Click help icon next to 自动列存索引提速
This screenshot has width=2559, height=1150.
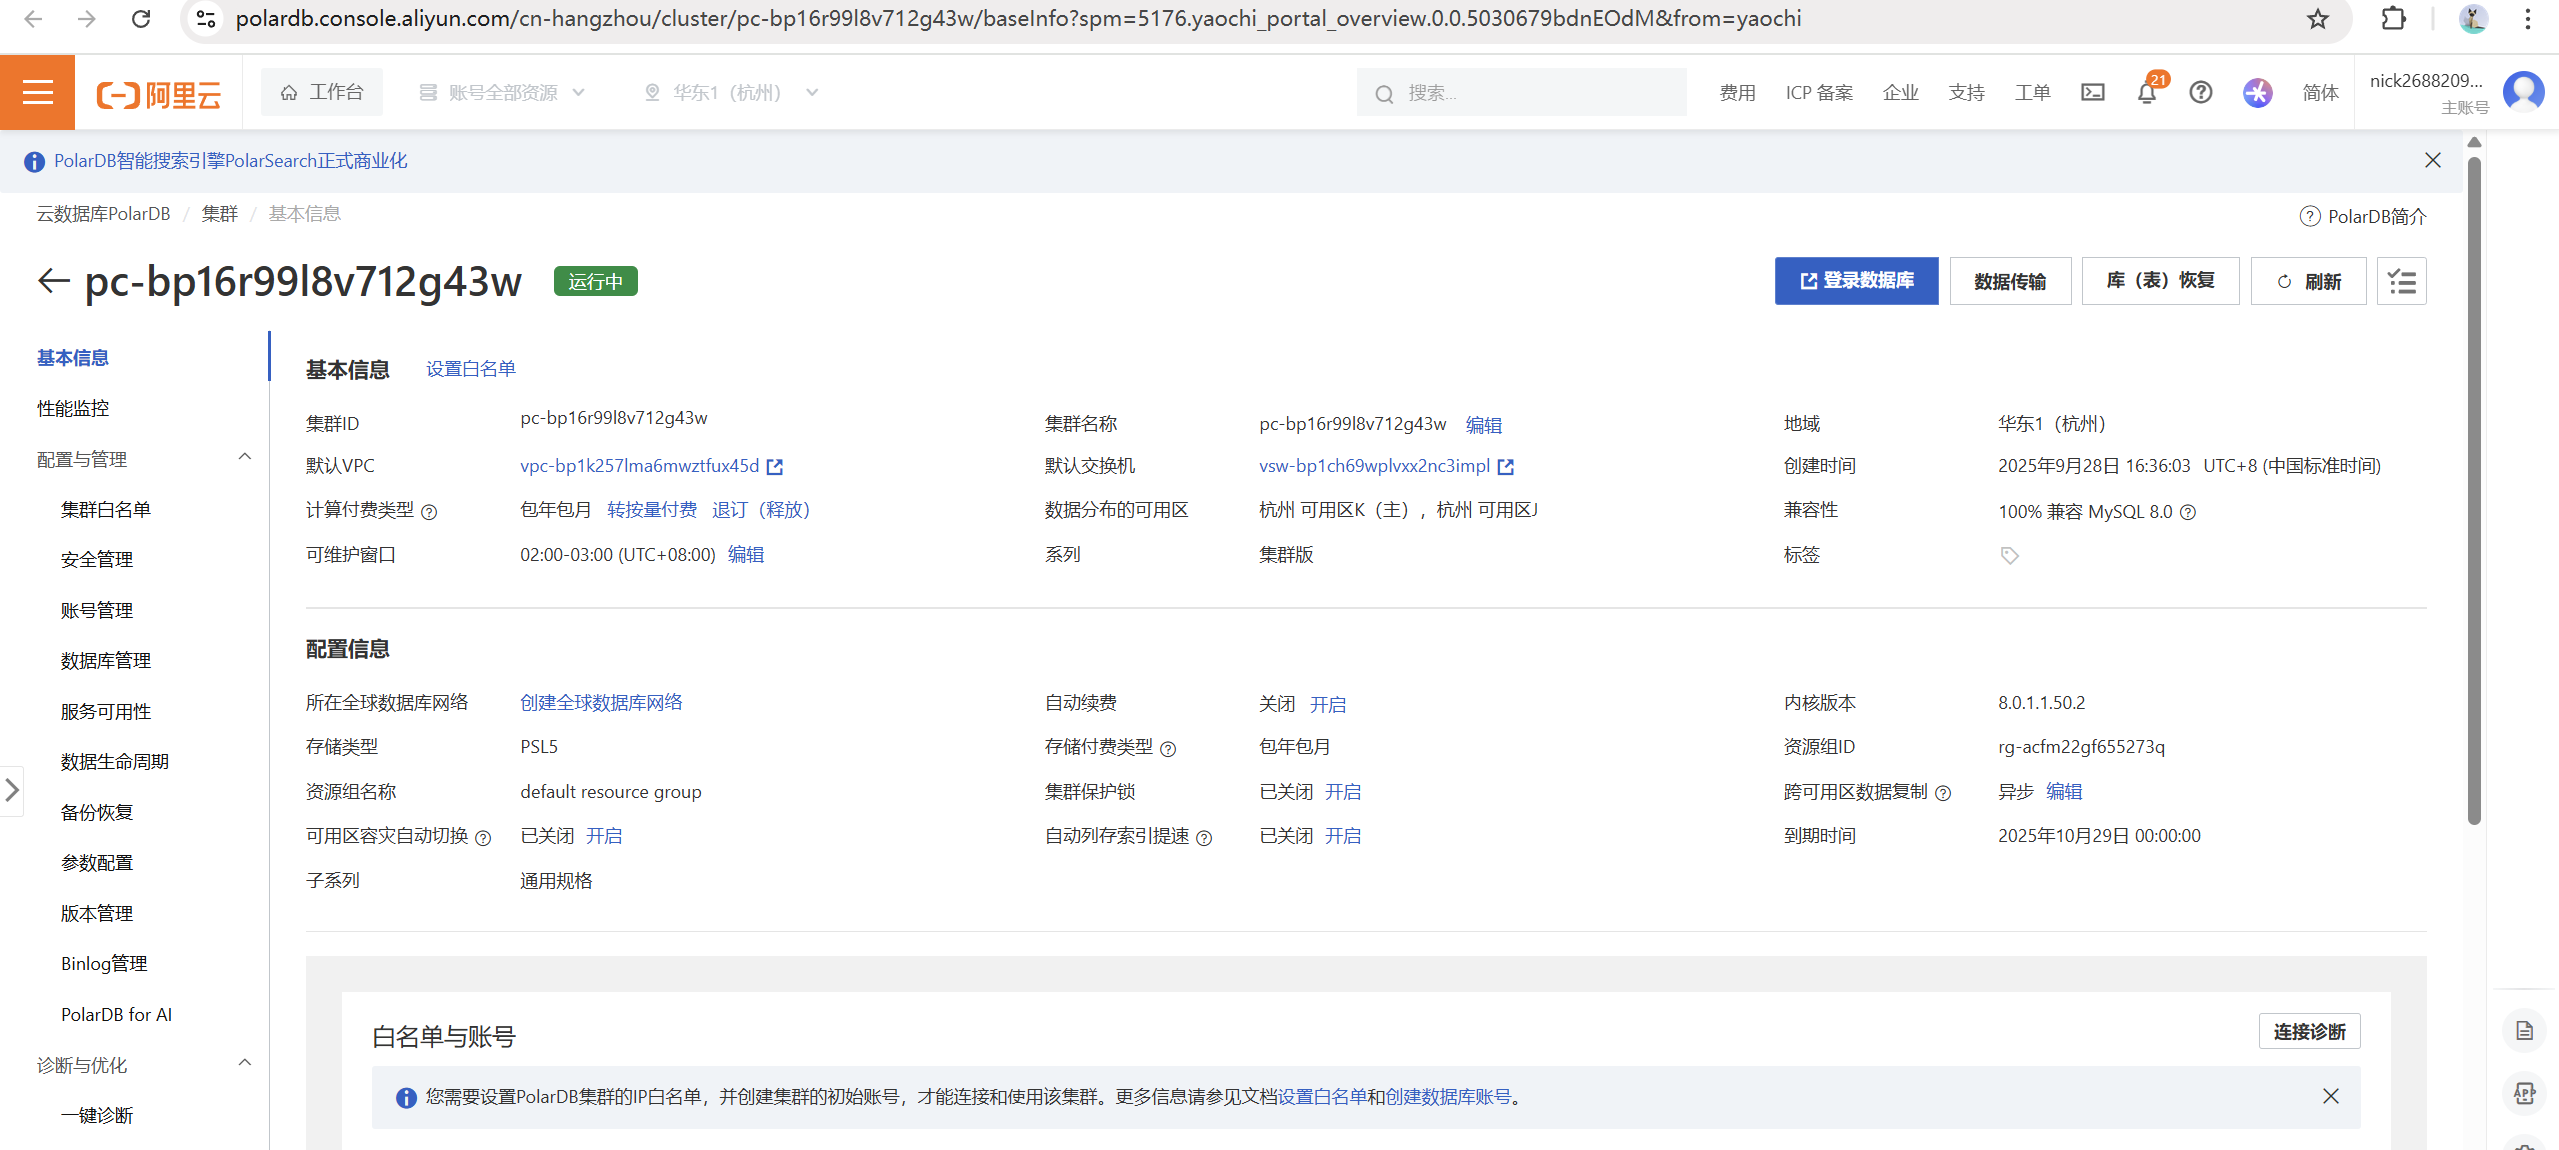(x=1204, y=838)
